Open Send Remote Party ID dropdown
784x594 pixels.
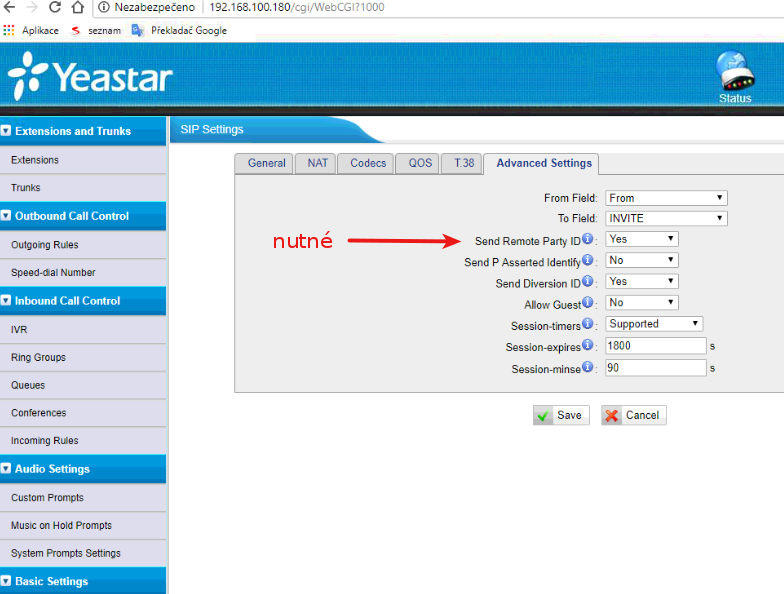point(642,239)
